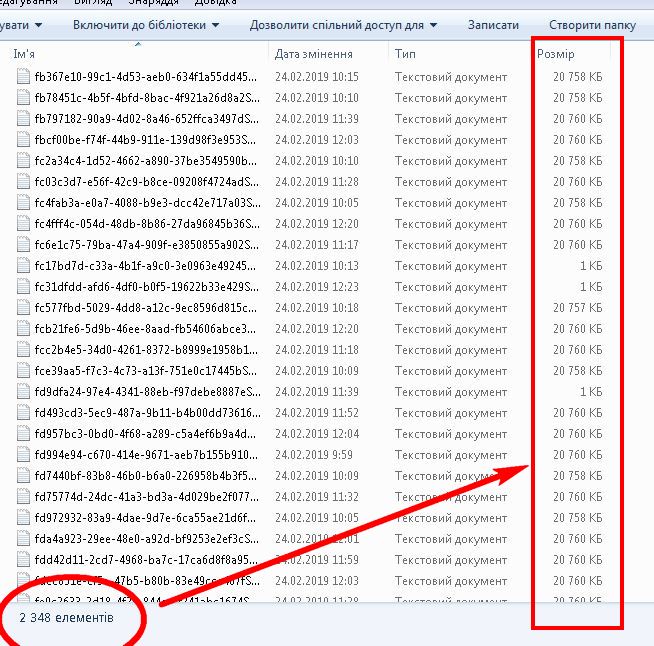This screenshot has width=654, height=646.
Task: Click file name fce39aa5-f7c3-4c73-a13f
Action: [146, 371]
